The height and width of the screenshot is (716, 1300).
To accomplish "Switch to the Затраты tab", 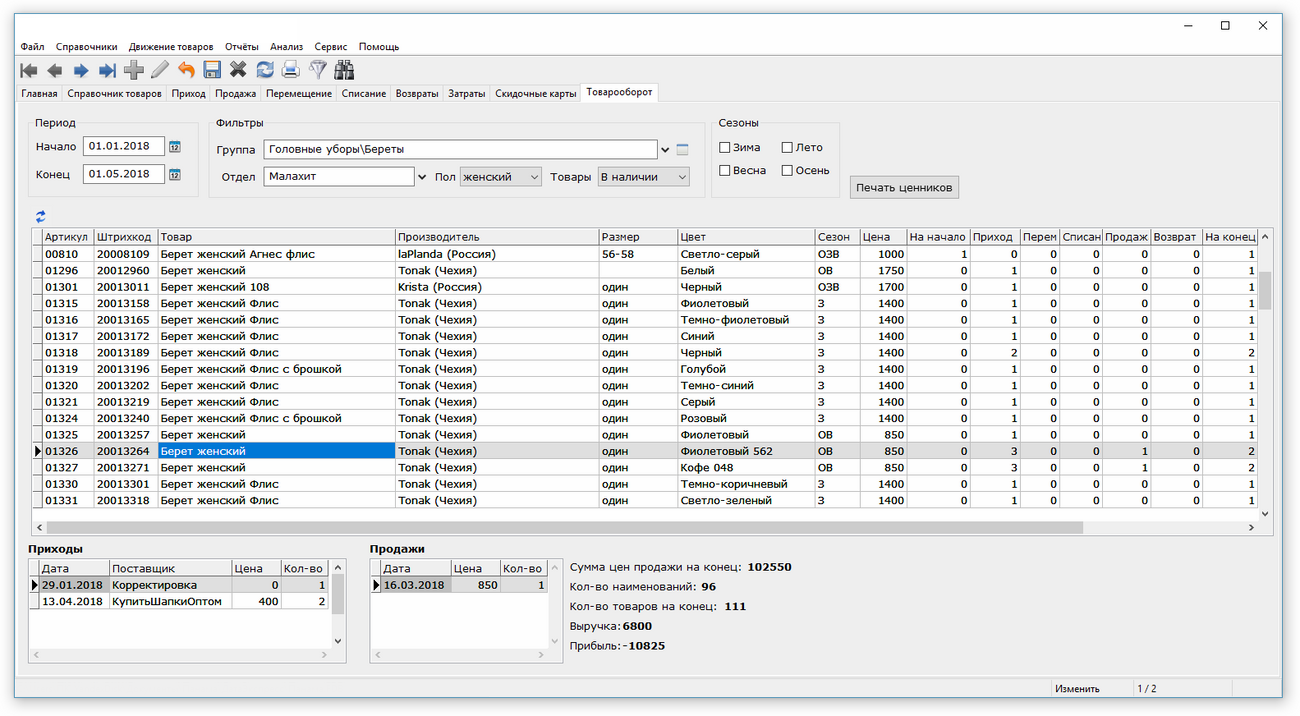I will coord(467,94).
